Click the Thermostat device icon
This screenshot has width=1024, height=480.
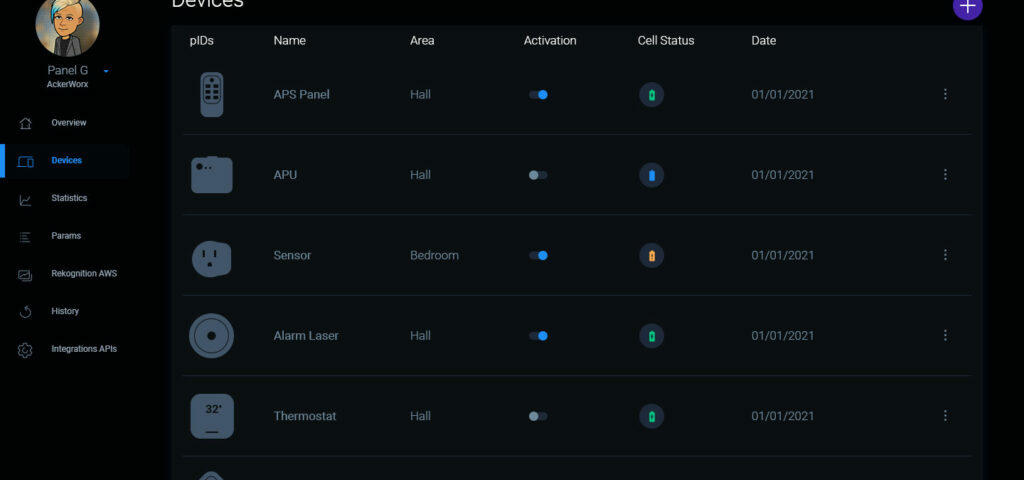pyautogui.click(x=212, y=416)
